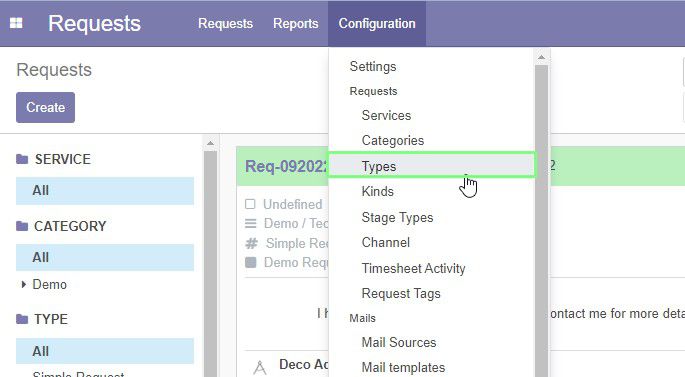Toggle the Undefined checkbox
Screen dimensions: 685x377
pos(250,204)
